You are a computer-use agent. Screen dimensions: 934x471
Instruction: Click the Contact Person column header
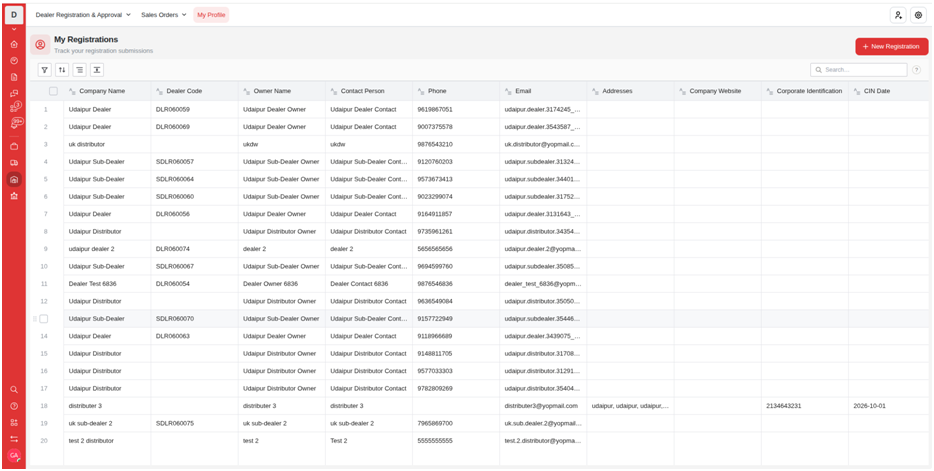click(x=369, y=91)
